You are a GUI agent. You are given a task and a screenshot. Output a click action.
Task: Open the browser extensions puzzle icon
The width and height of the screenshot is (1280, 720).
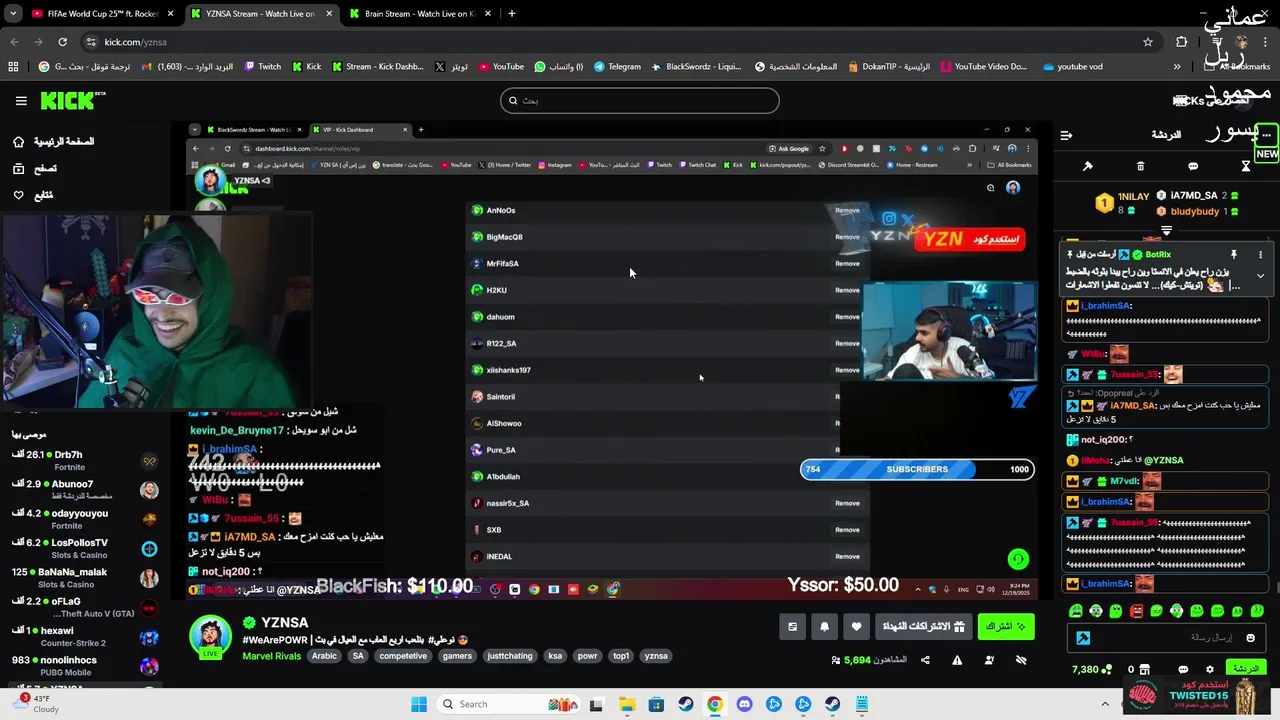[1182, 42]
